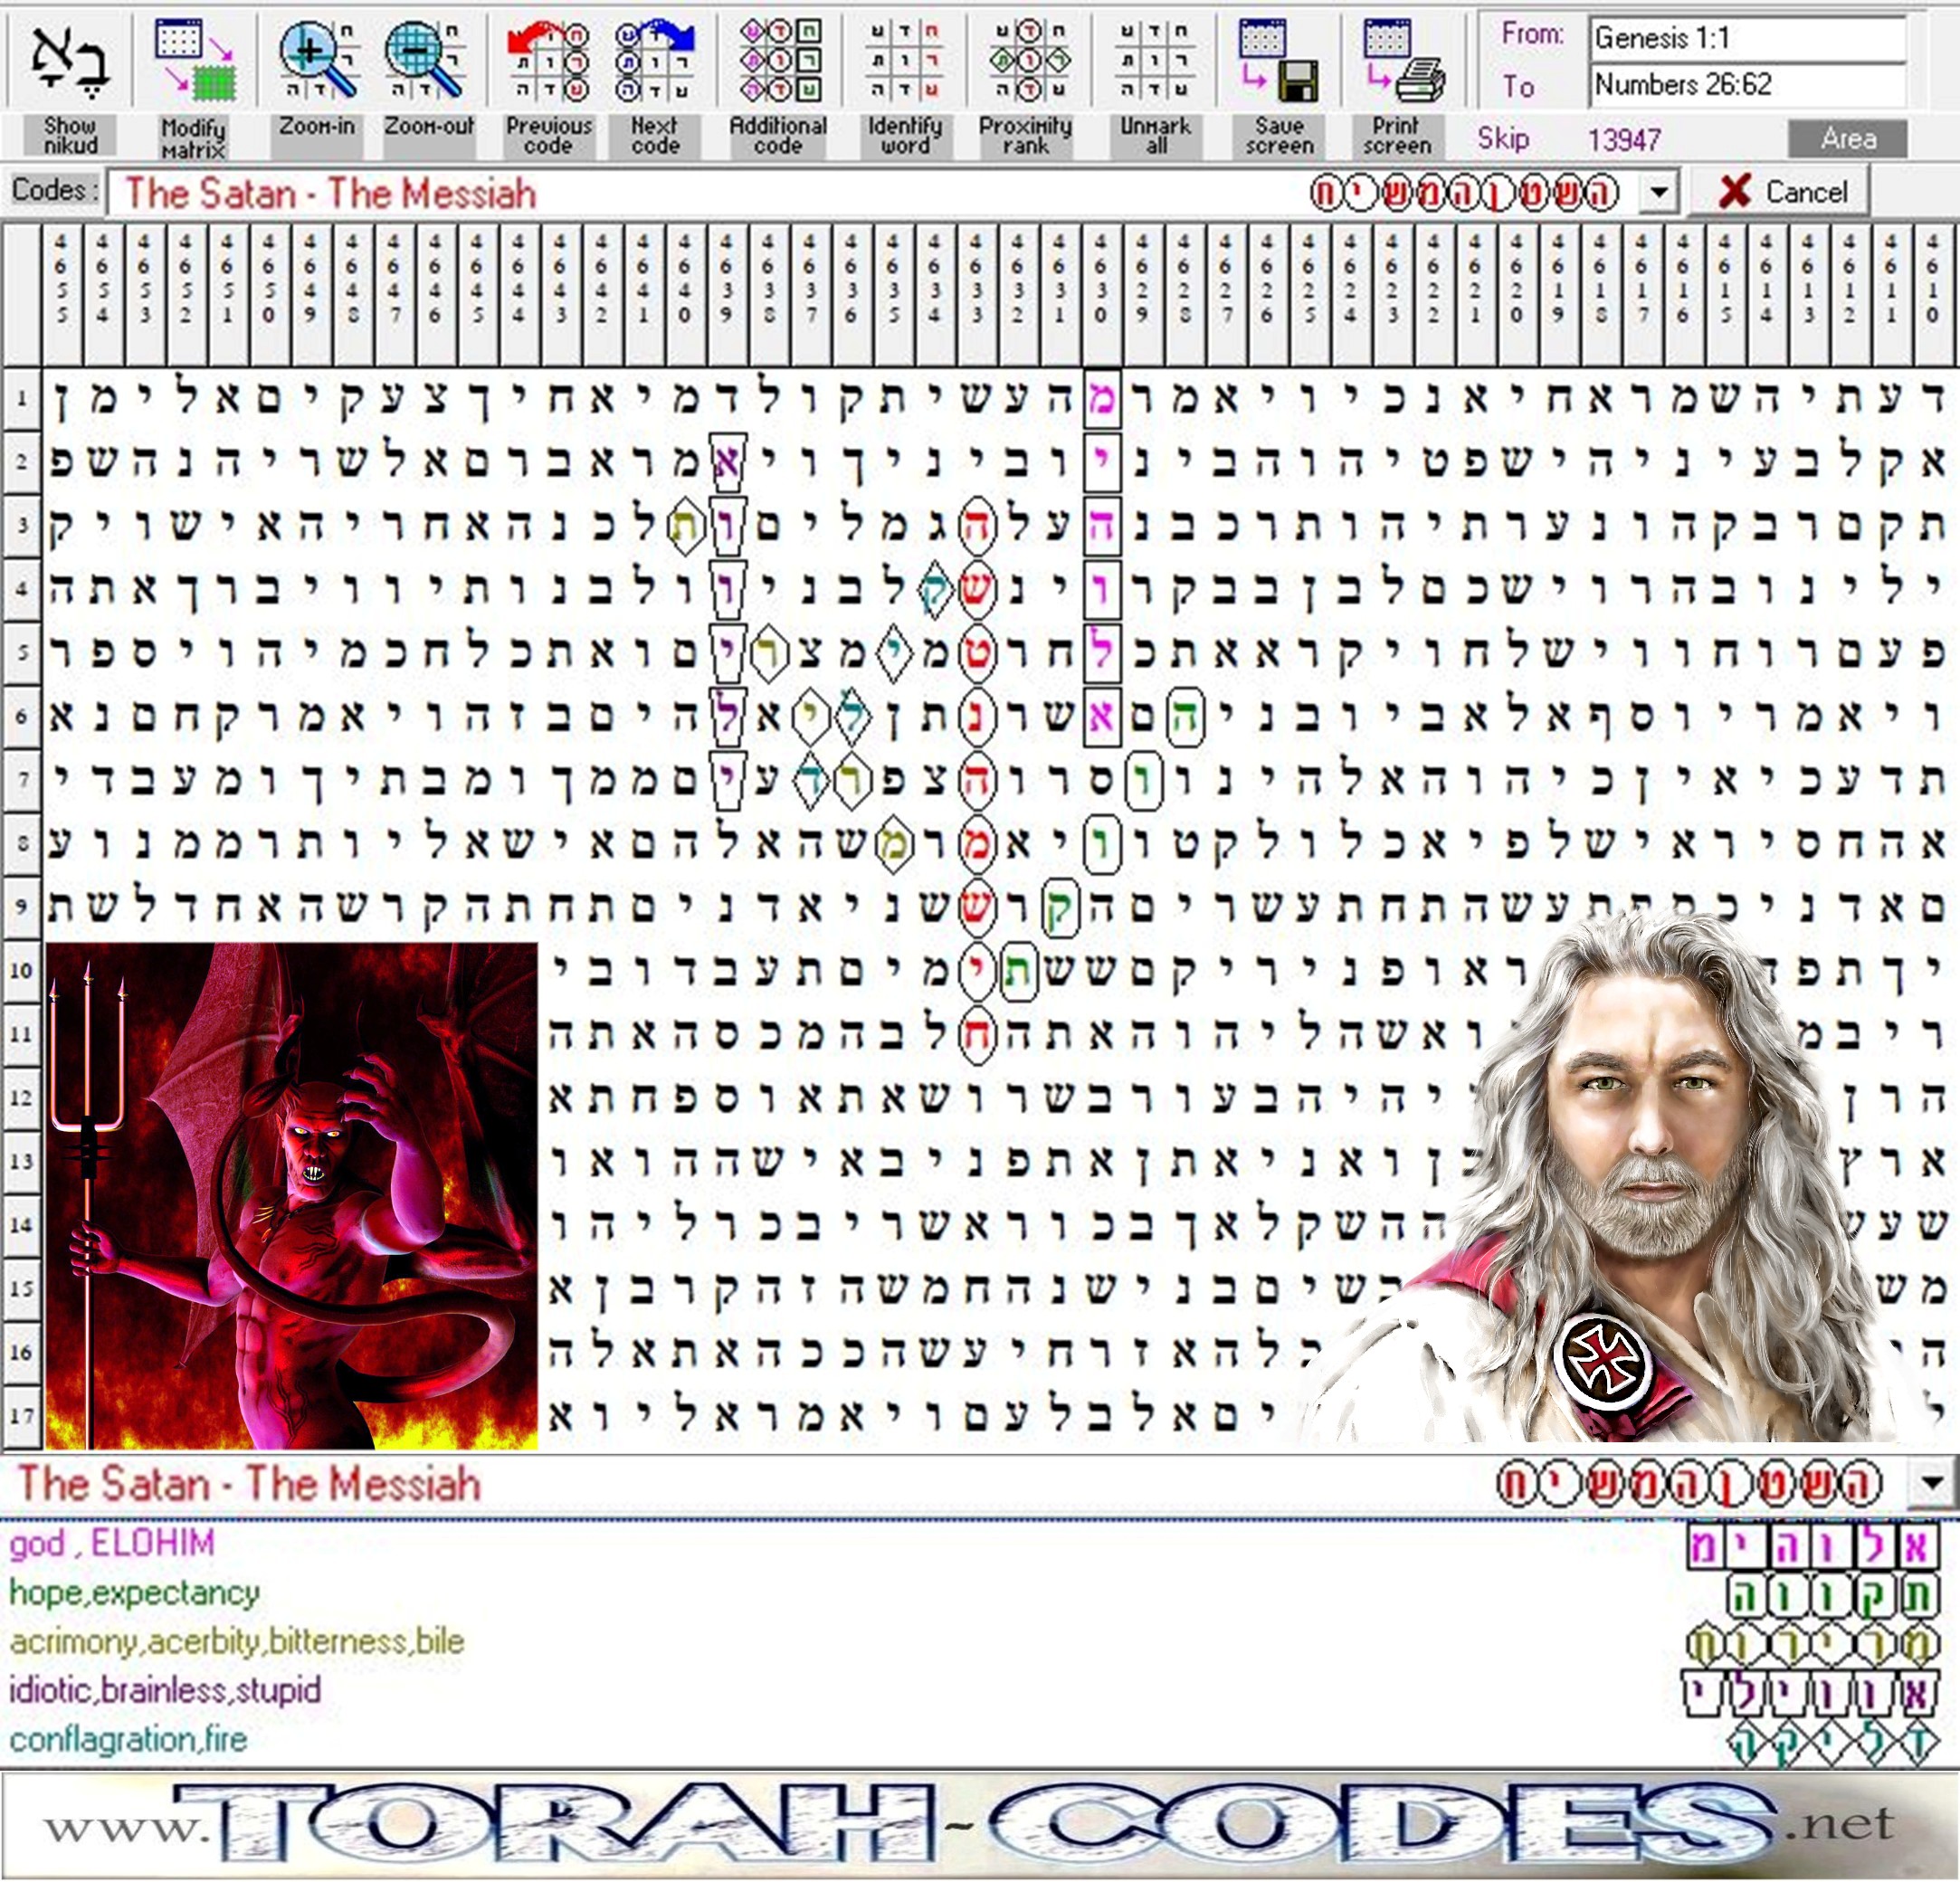
Task: Click the To field showing Numbers 26:62
Action: point(1746,85)
